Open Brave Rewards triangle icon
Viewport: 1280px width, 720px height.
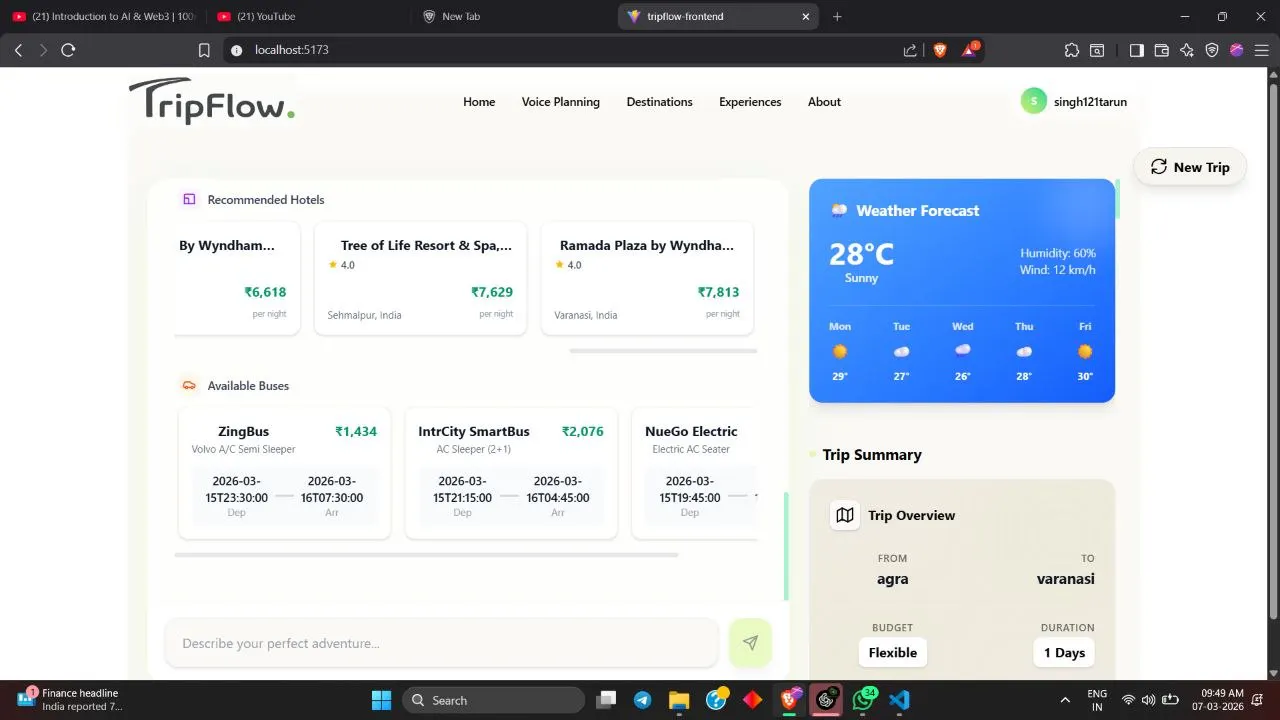pyautogui.click(x=969, y=50)
